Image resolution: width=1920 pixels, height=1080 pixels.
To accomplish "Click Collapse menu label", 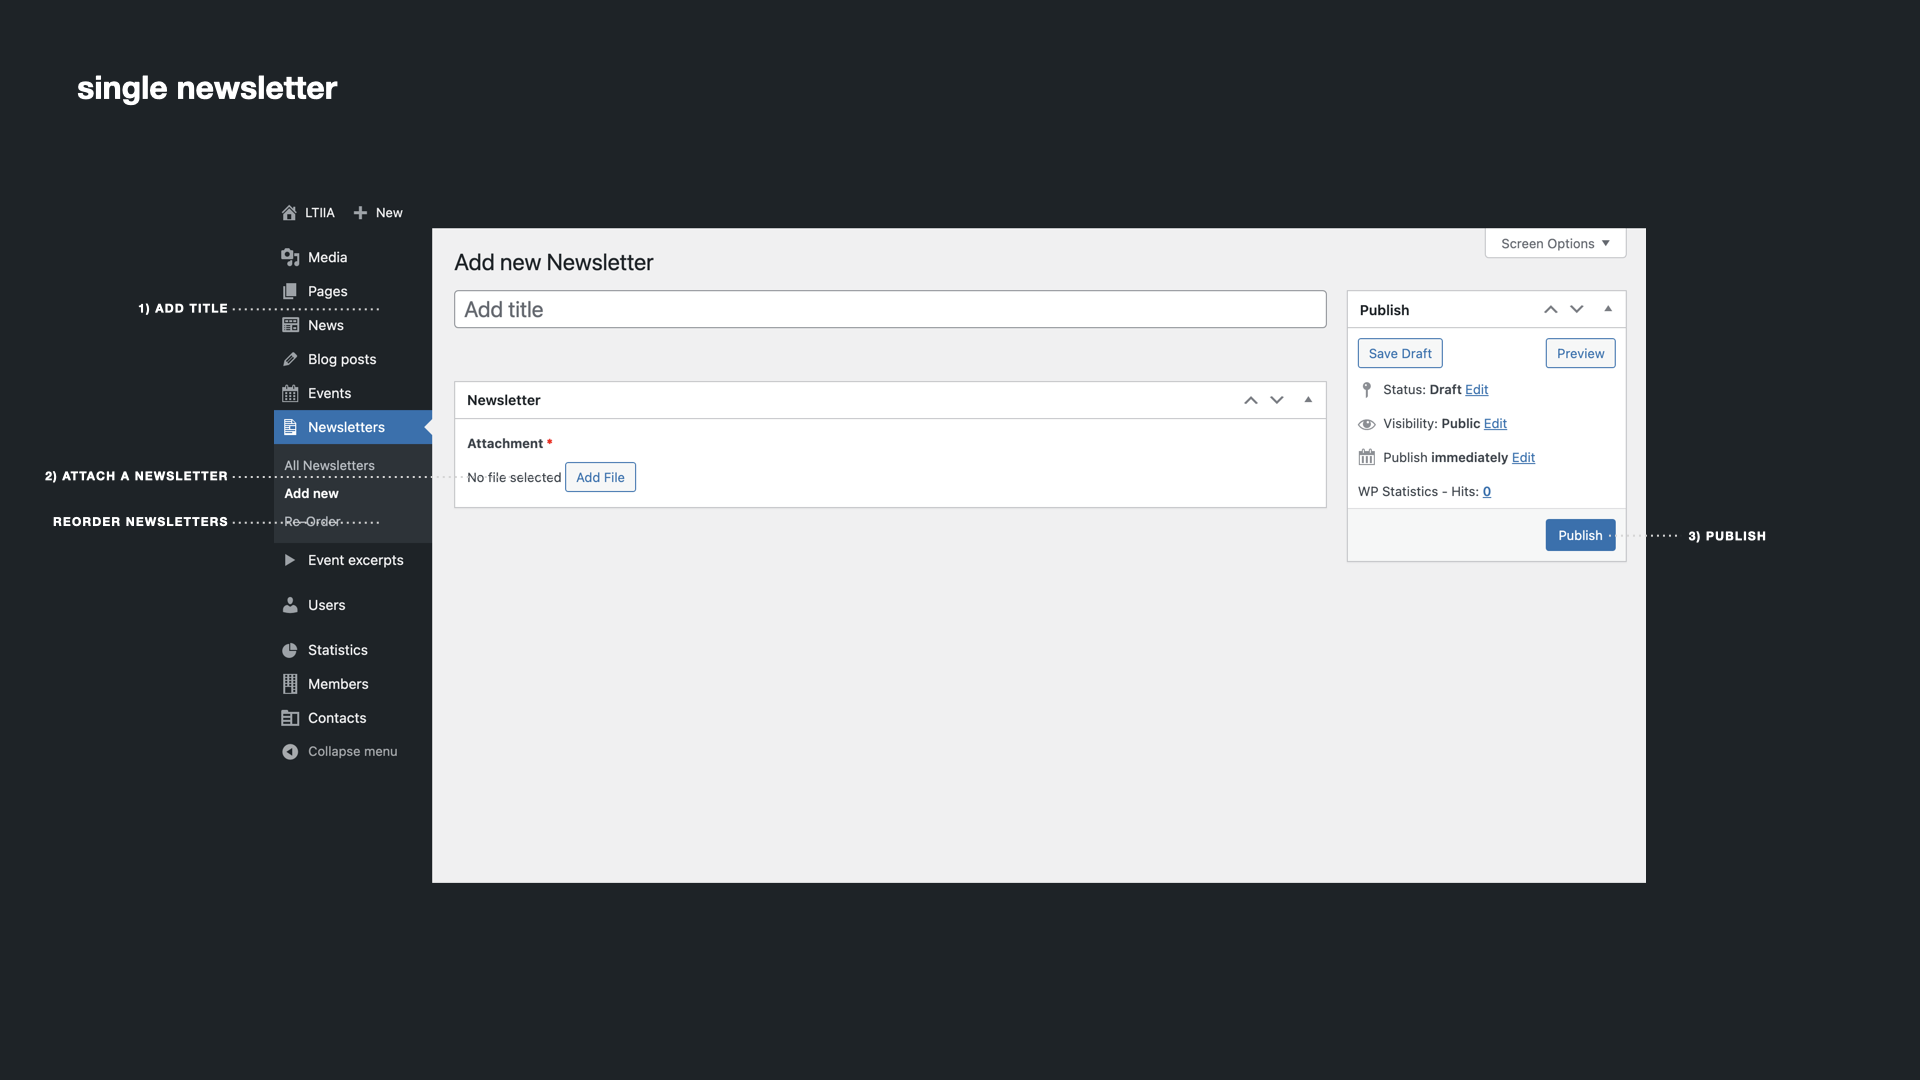I will click(x=353, y=752).
